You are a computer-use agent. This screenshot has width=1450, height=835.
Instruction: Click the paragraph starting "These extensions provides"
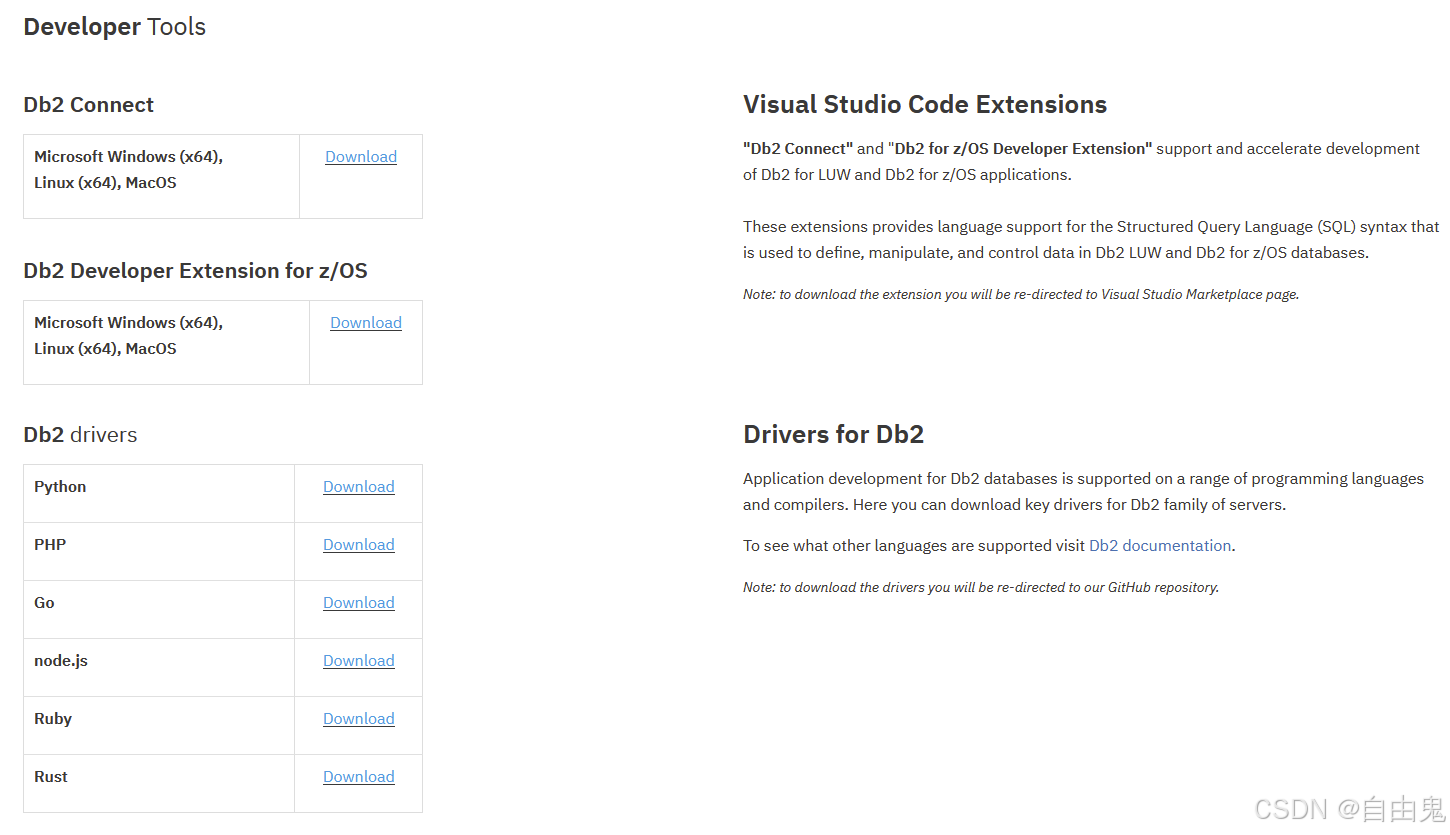tap(1091, 240)
